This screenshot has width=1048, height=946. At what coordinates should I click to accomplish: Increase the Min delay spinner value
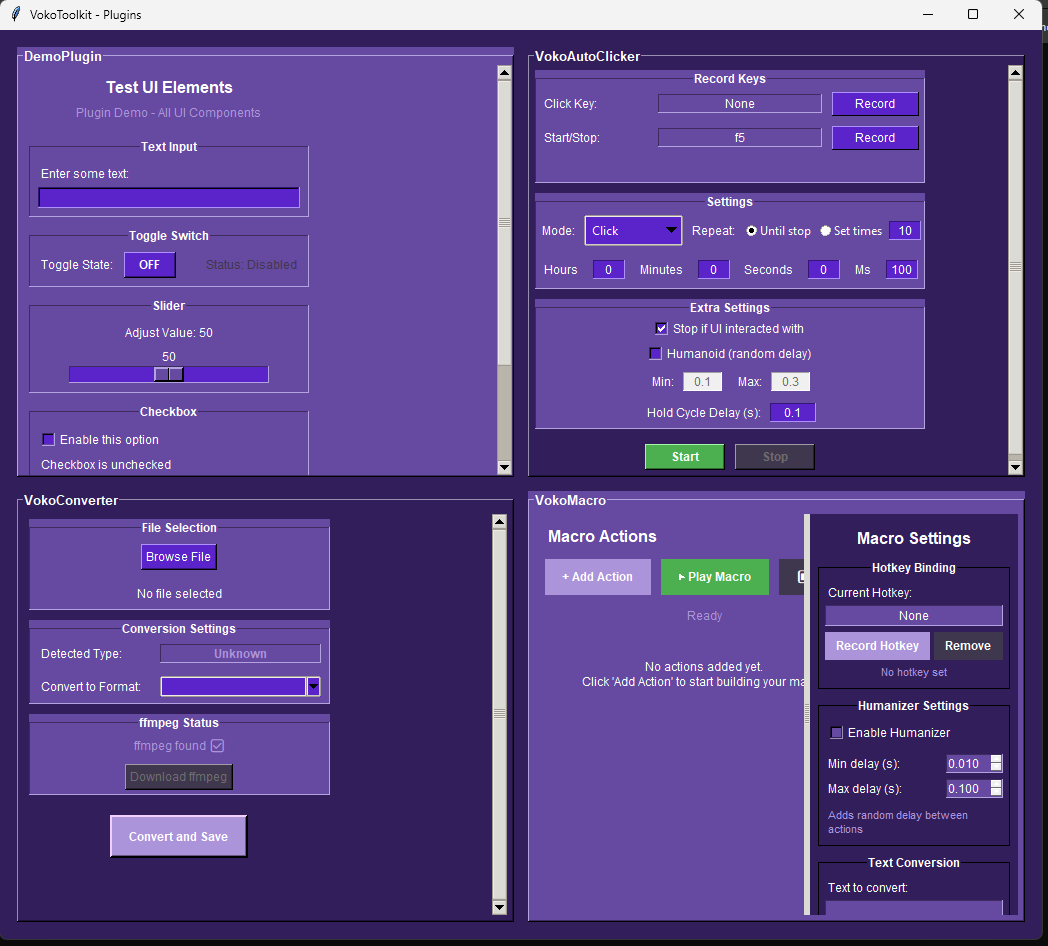pos(996,759)
